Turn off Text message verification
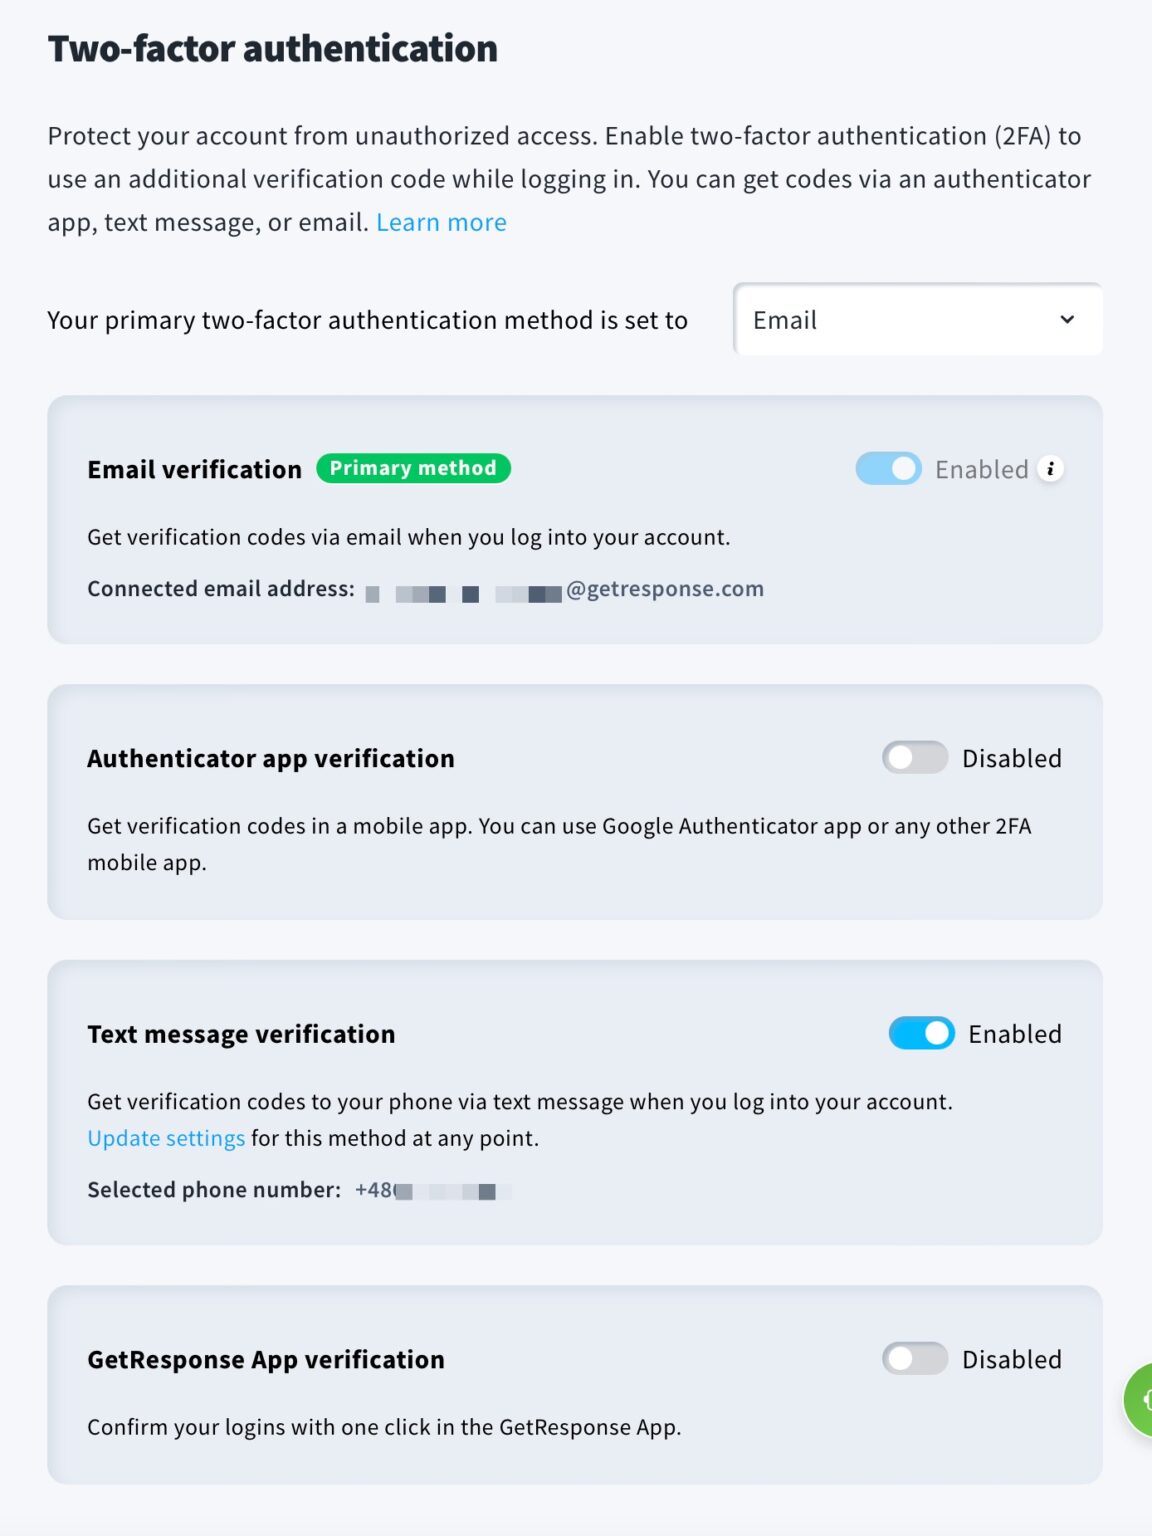 [920, 1033]
